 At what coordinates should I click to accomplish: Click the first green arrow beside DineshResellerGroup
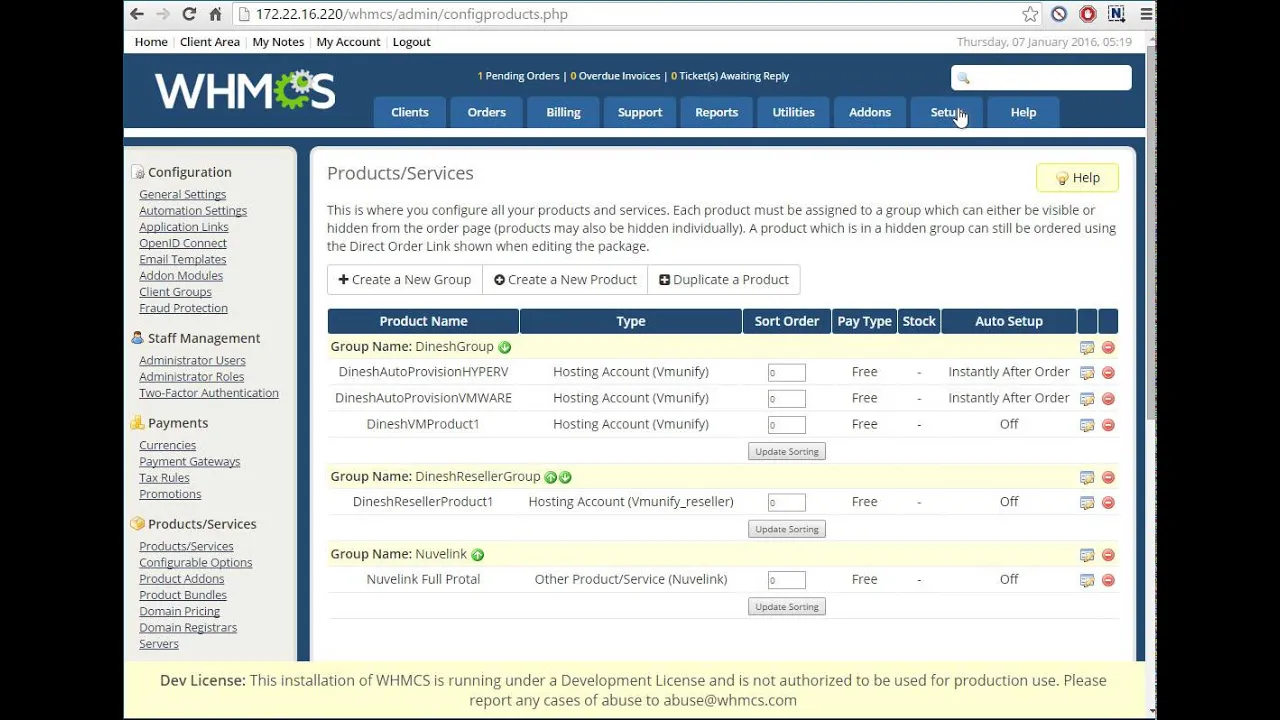click(550, 477)
